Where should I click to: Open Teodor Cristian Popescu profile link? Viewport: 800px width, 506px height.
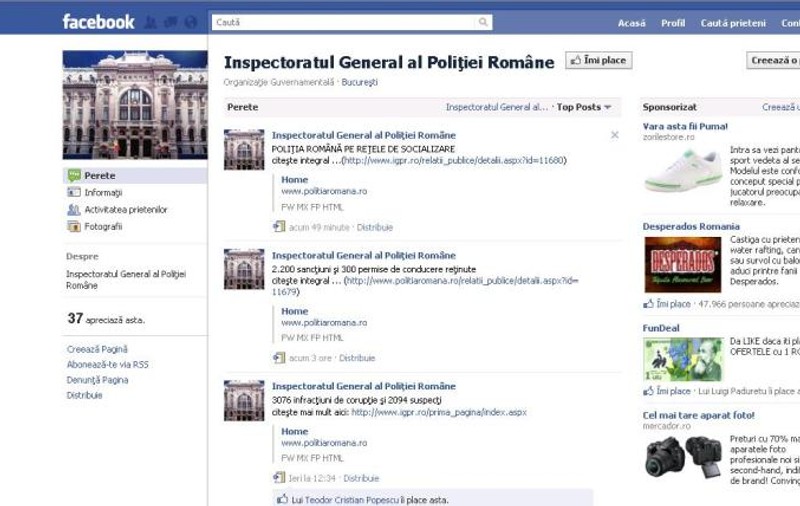coord(353,500)
